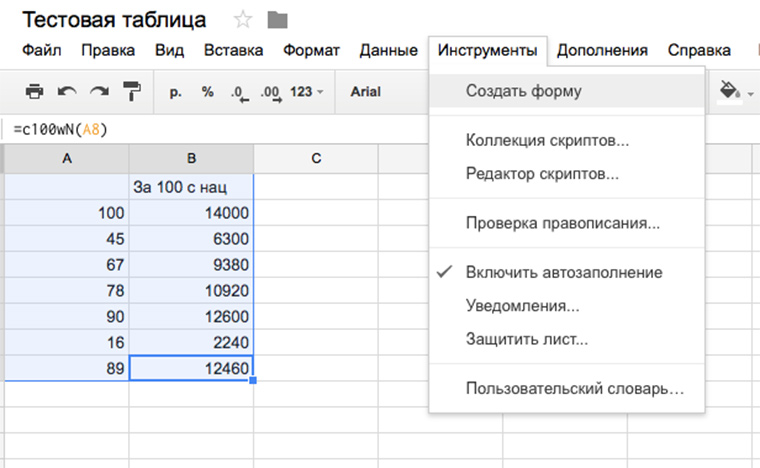The image size is (760, 468).
Task: Click the redo arrow icon
Action: tap(98, 92)
